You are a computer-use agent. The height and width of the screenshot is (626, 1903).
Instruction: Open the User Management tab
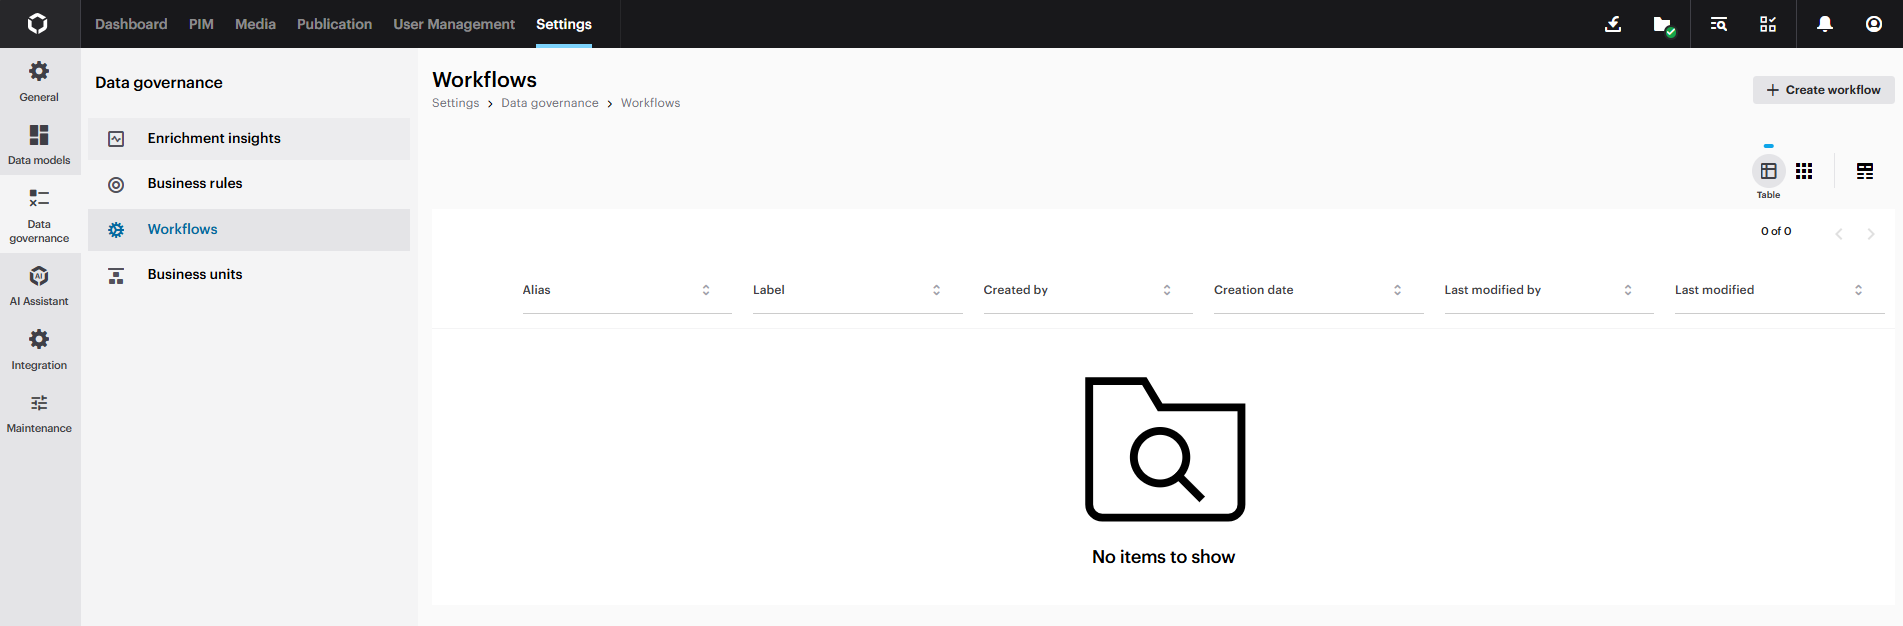pyautogui.click(x=453, y=24)
